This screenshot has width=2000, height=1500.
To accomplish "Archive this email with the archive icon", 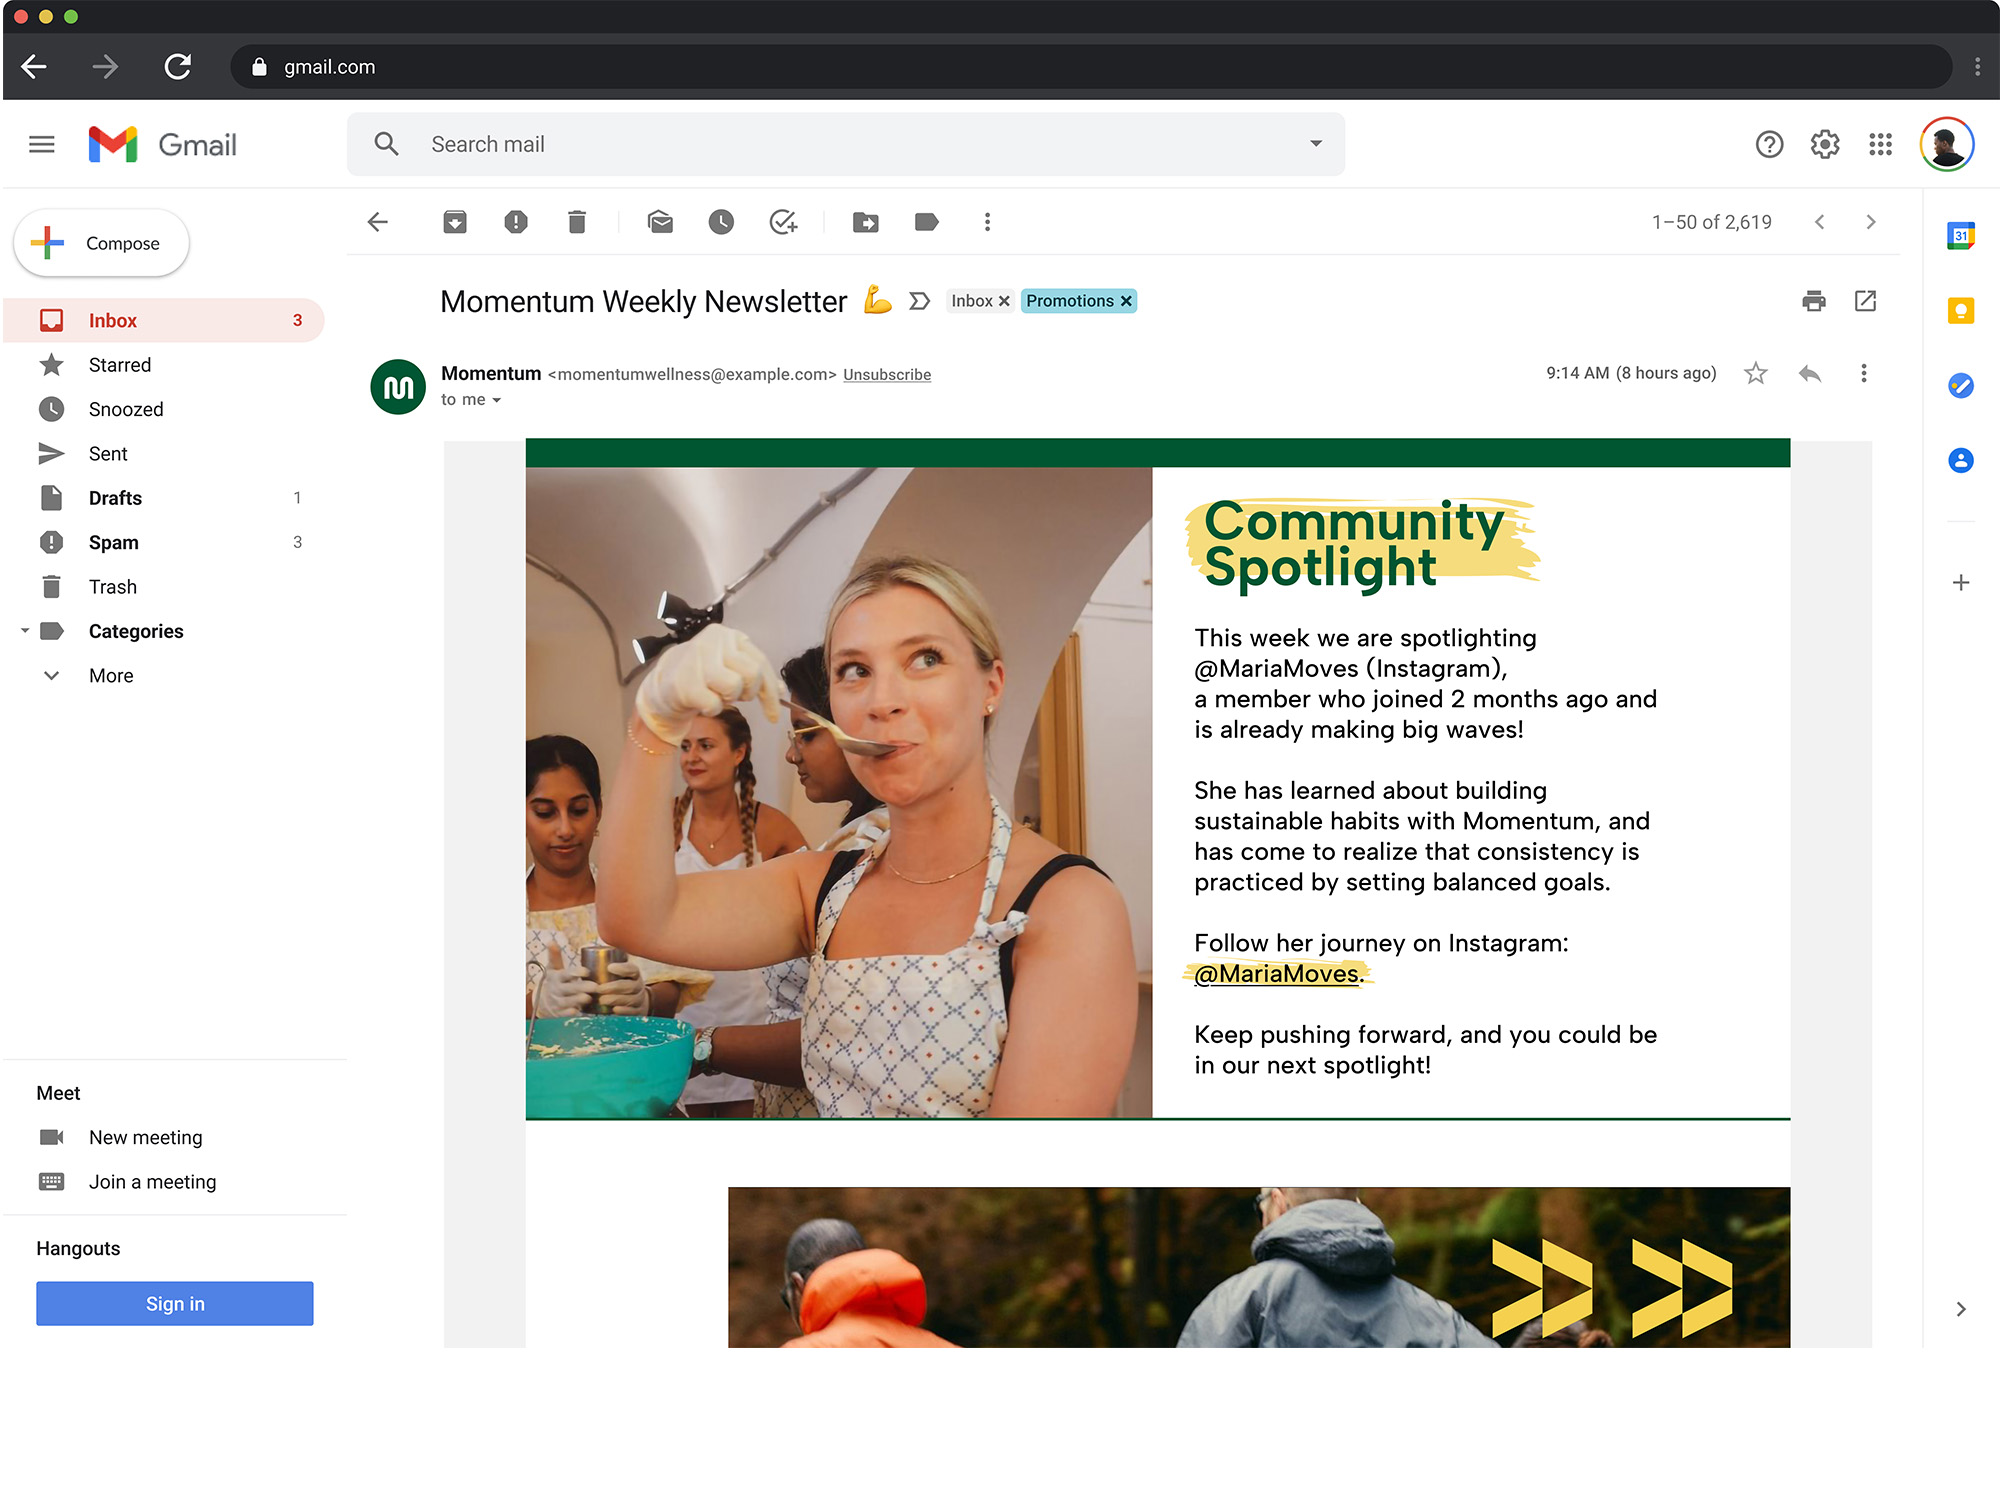I will click(455, 222).
